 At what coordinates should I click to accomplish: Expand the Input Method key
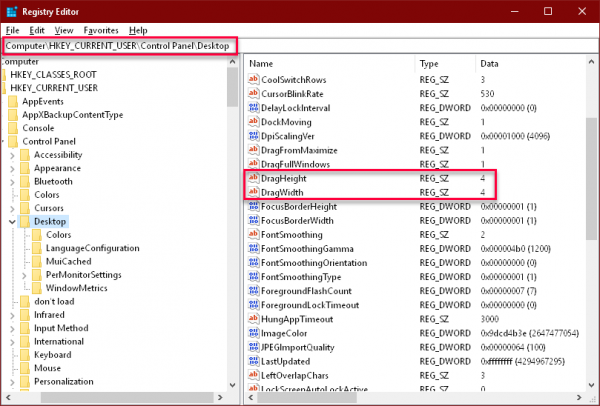pos(12,329)
